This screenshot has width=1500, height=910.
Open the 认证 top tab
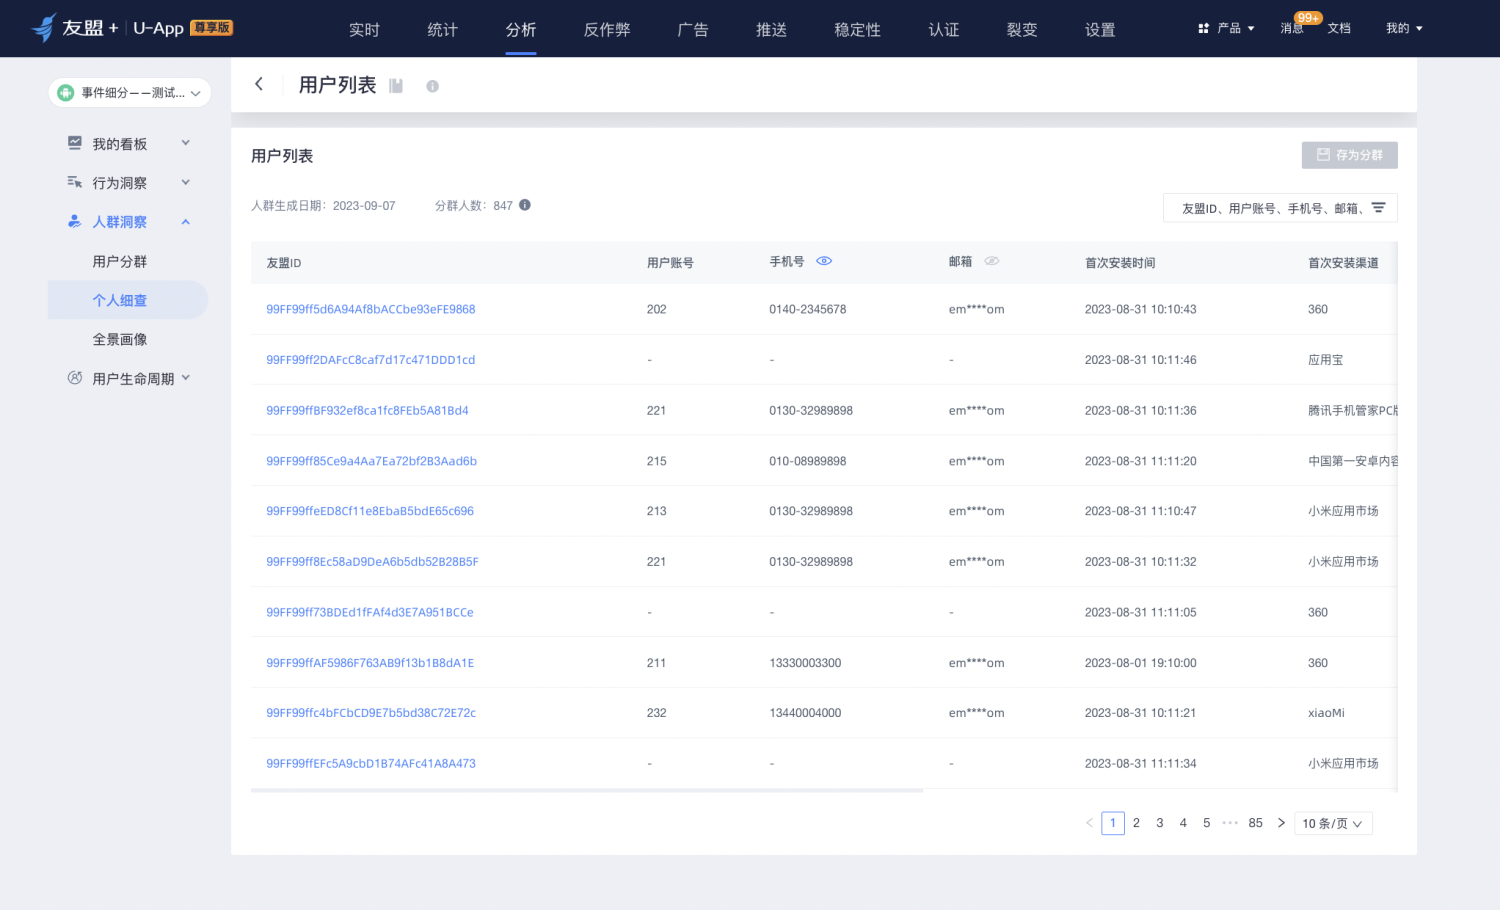[943, 30]
